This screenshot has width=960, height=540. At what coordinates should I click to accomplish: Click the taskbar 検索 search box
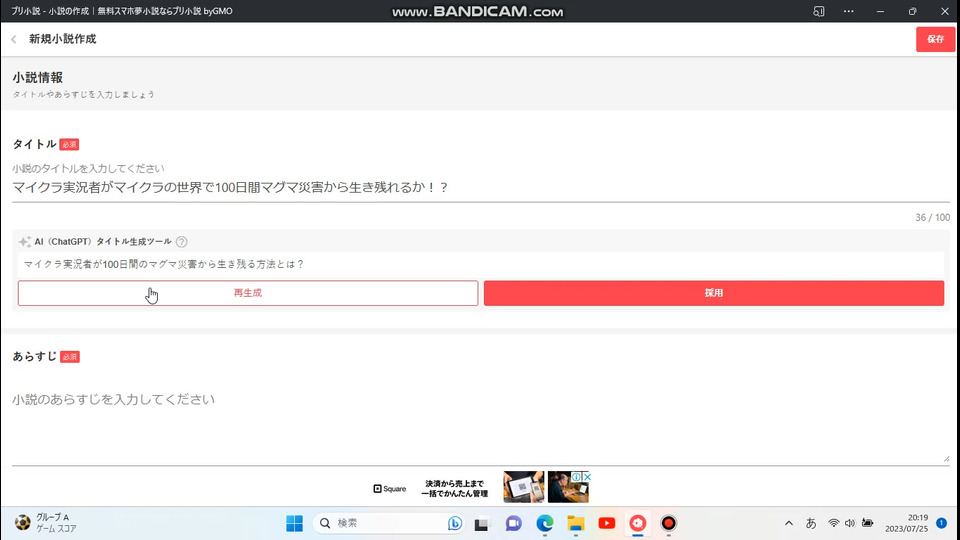(389, 523)
